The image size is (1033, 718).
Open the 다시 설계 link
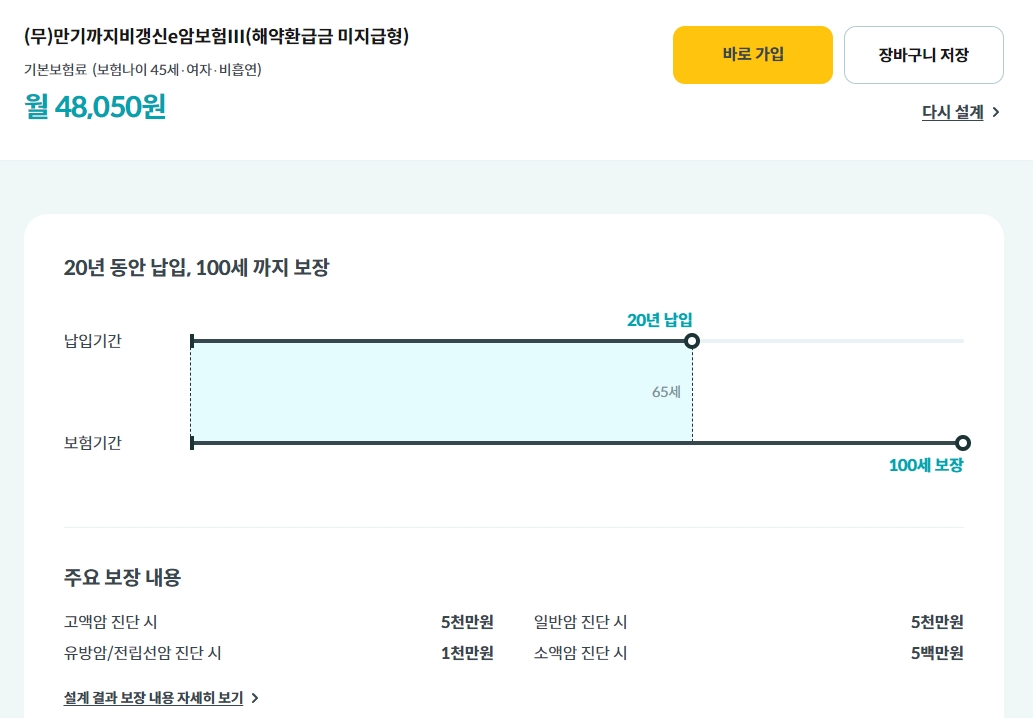click(952, 112)
